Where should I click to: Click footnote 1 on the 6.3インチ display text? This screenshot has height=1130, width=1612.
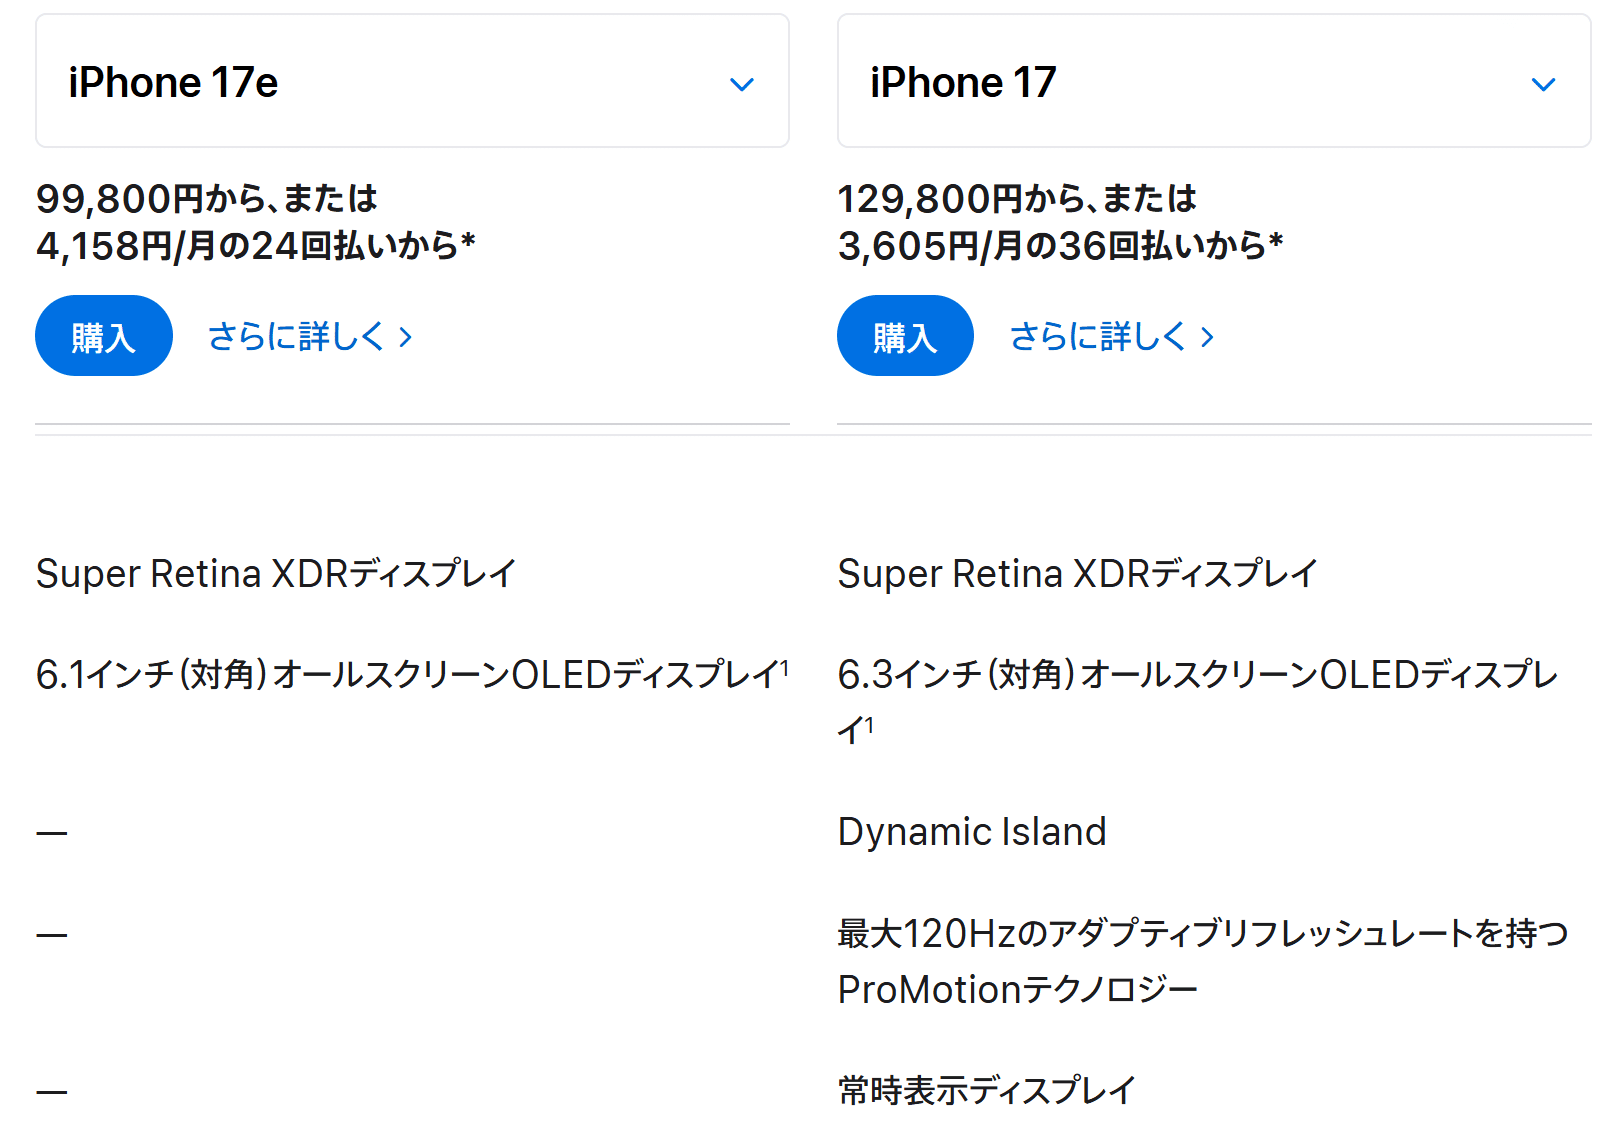[x=869, y=725]
